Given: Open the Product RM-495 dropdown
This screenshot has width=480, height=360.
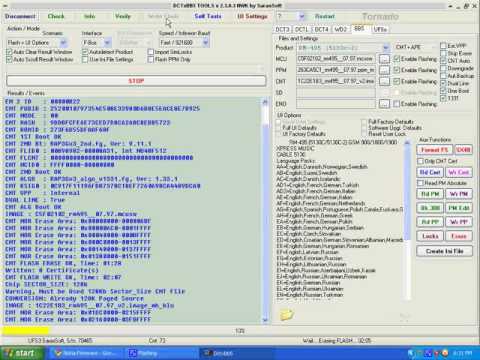Looking at the screenshot, I should pyautogui.click(x=343, y=48).
